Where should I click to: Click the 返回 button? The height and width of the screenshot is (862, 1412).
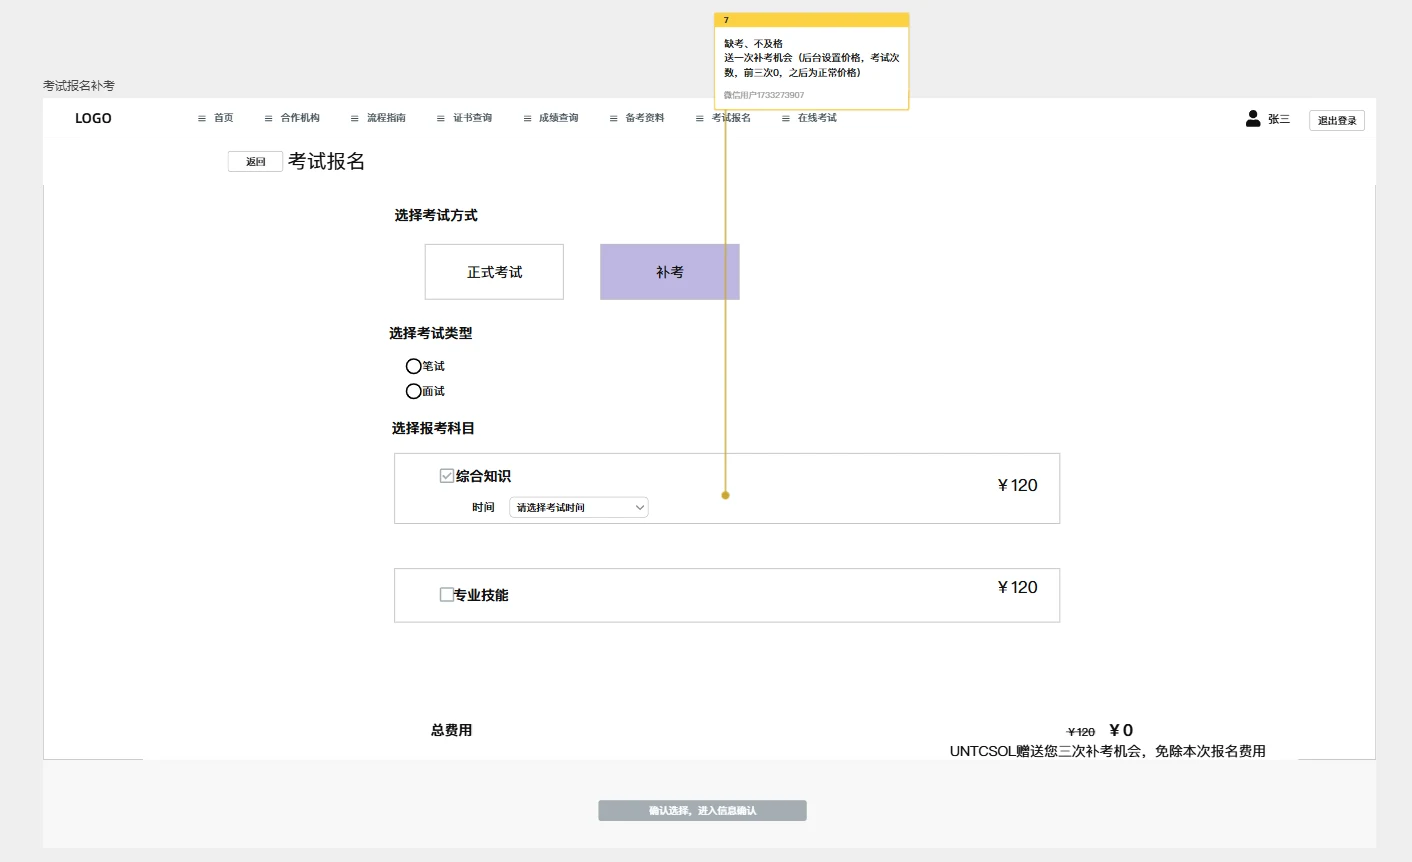(256, 161)
